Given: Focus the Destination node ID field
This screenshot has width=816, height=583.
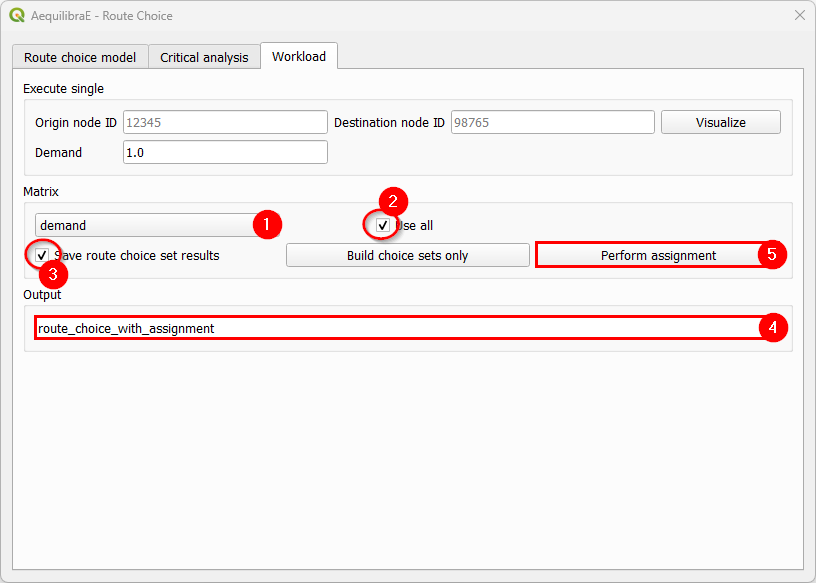Looking at the screenshot, I should [x=552, y=122].
